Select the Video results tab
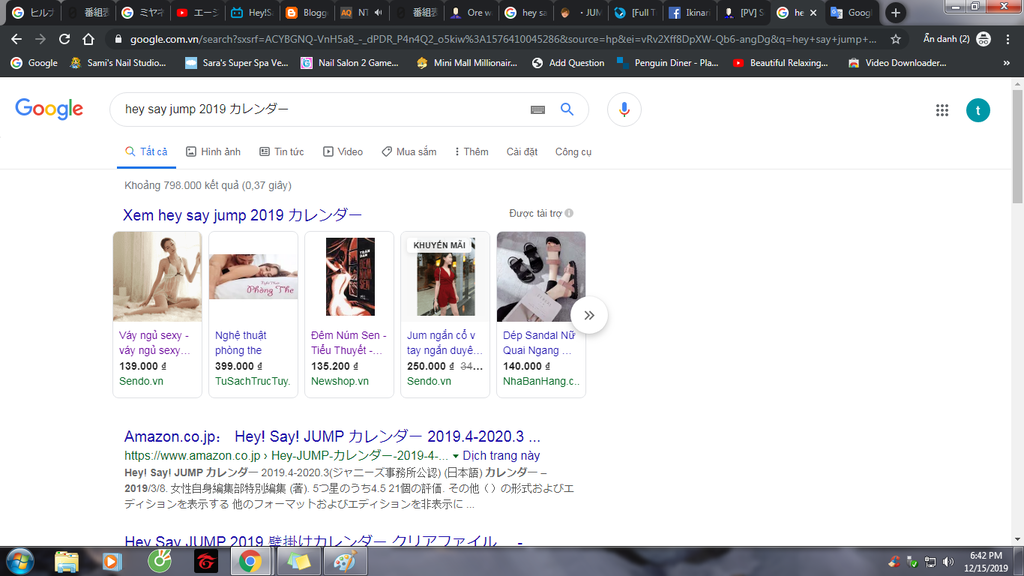The image size is (1024, 576). (x=343, y=152)
